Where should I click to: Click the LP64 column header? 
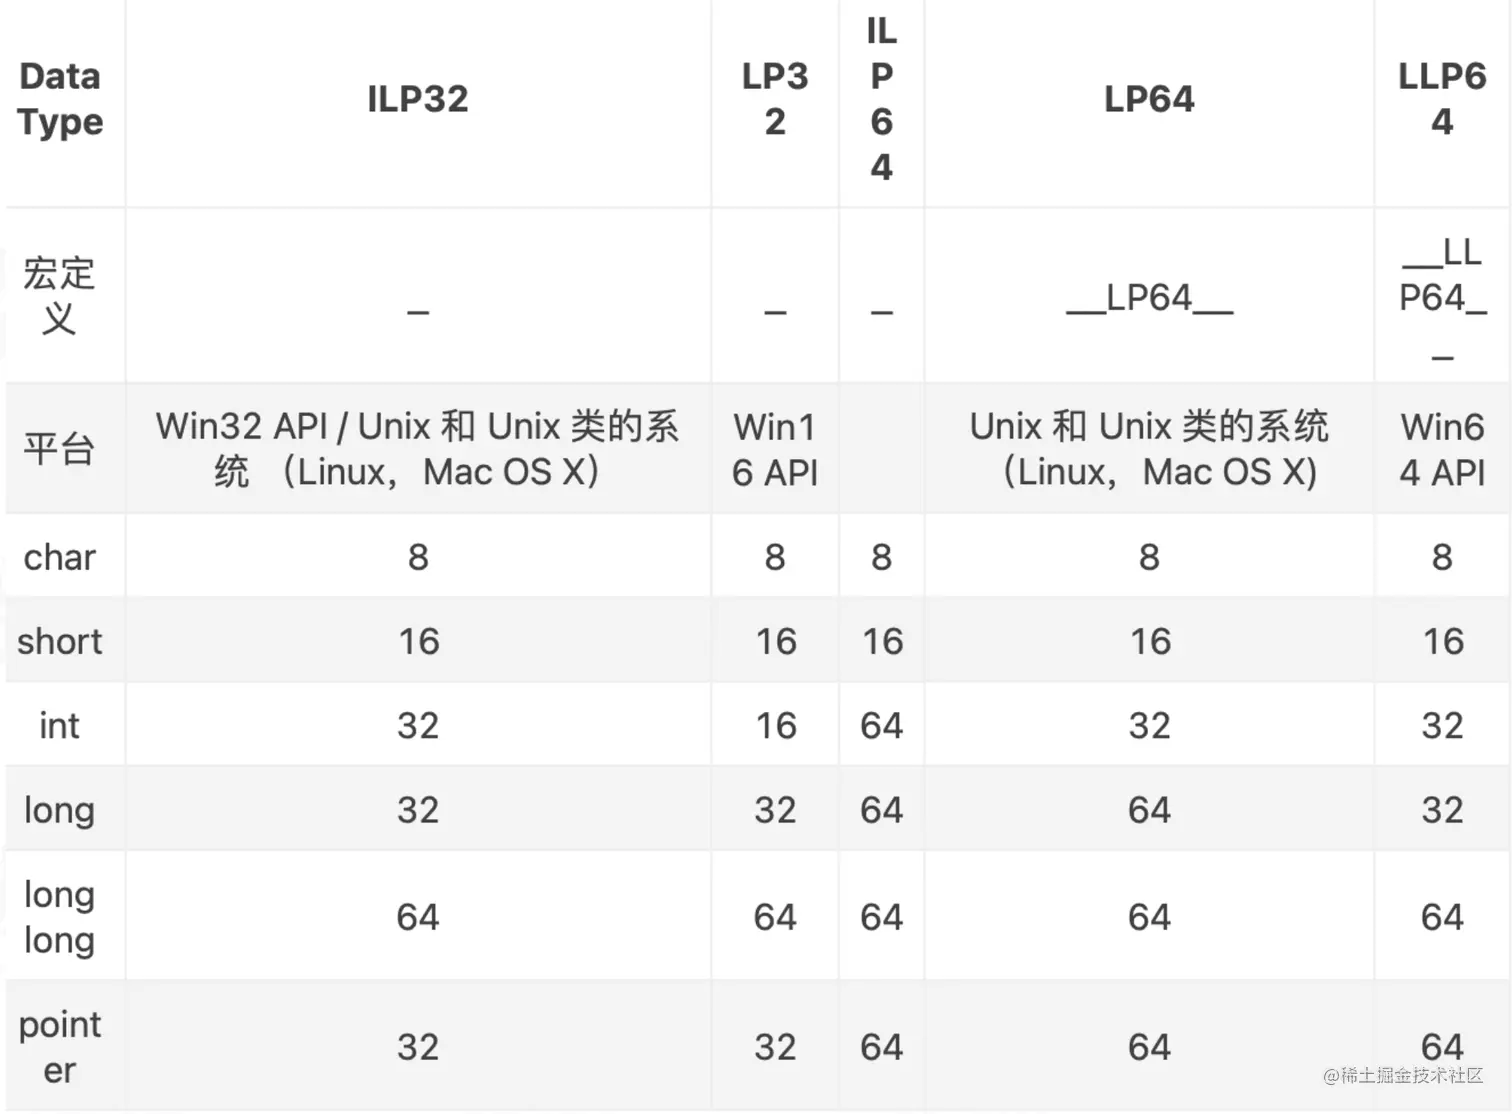tap(1149, 99)
